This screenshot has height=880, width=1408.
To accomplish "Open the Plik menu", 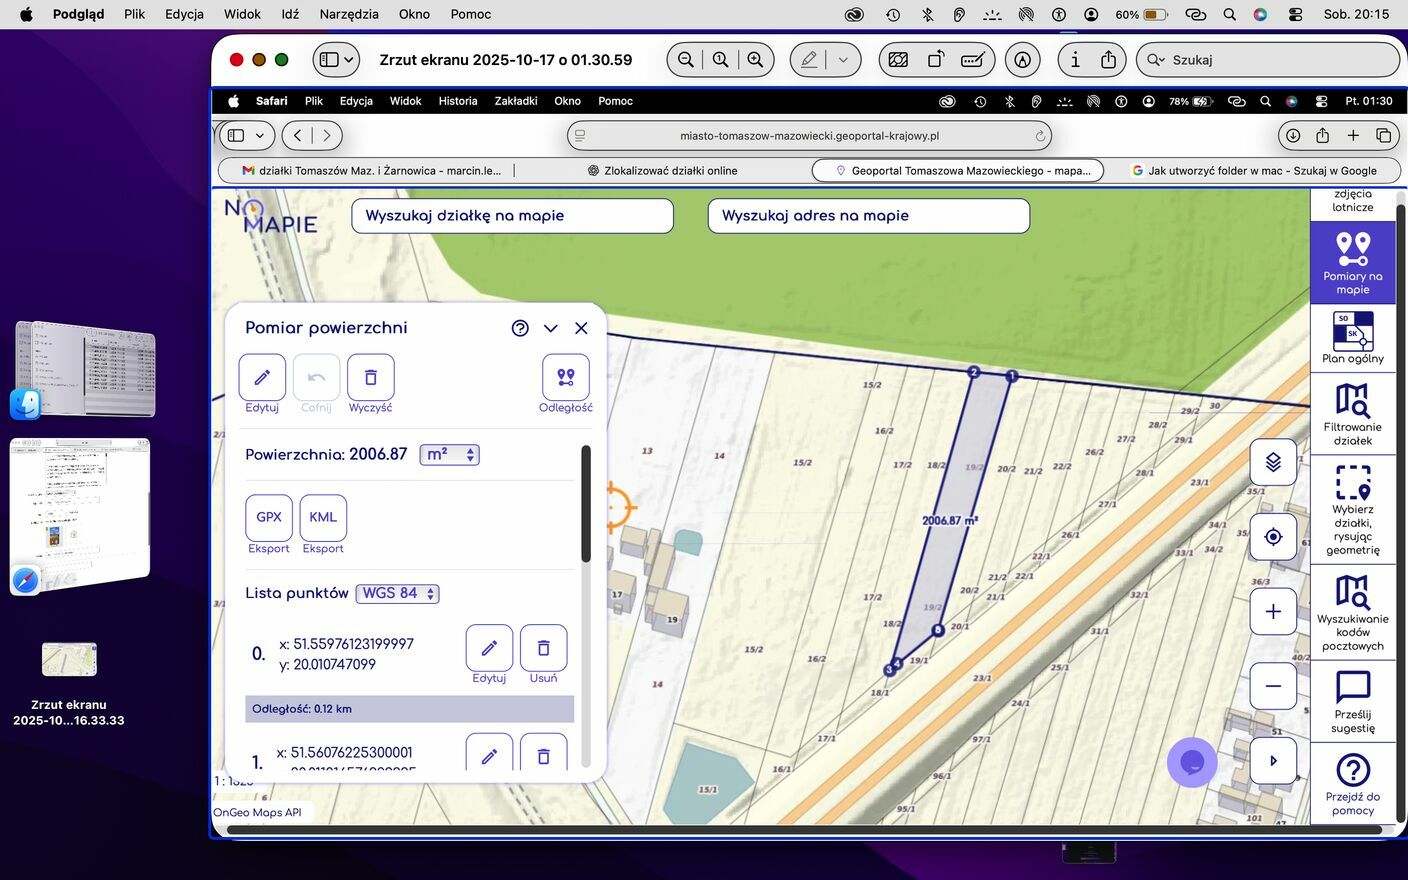I will click(x=134, y=14).
